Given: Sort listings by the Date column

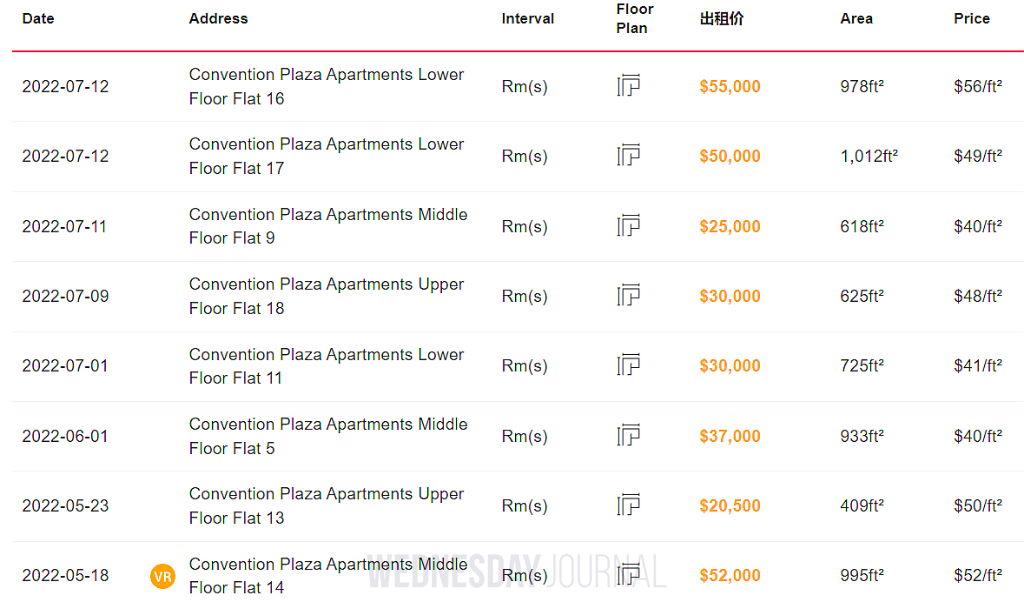Looking at the screenshot, I should click(x=38, y=18).
